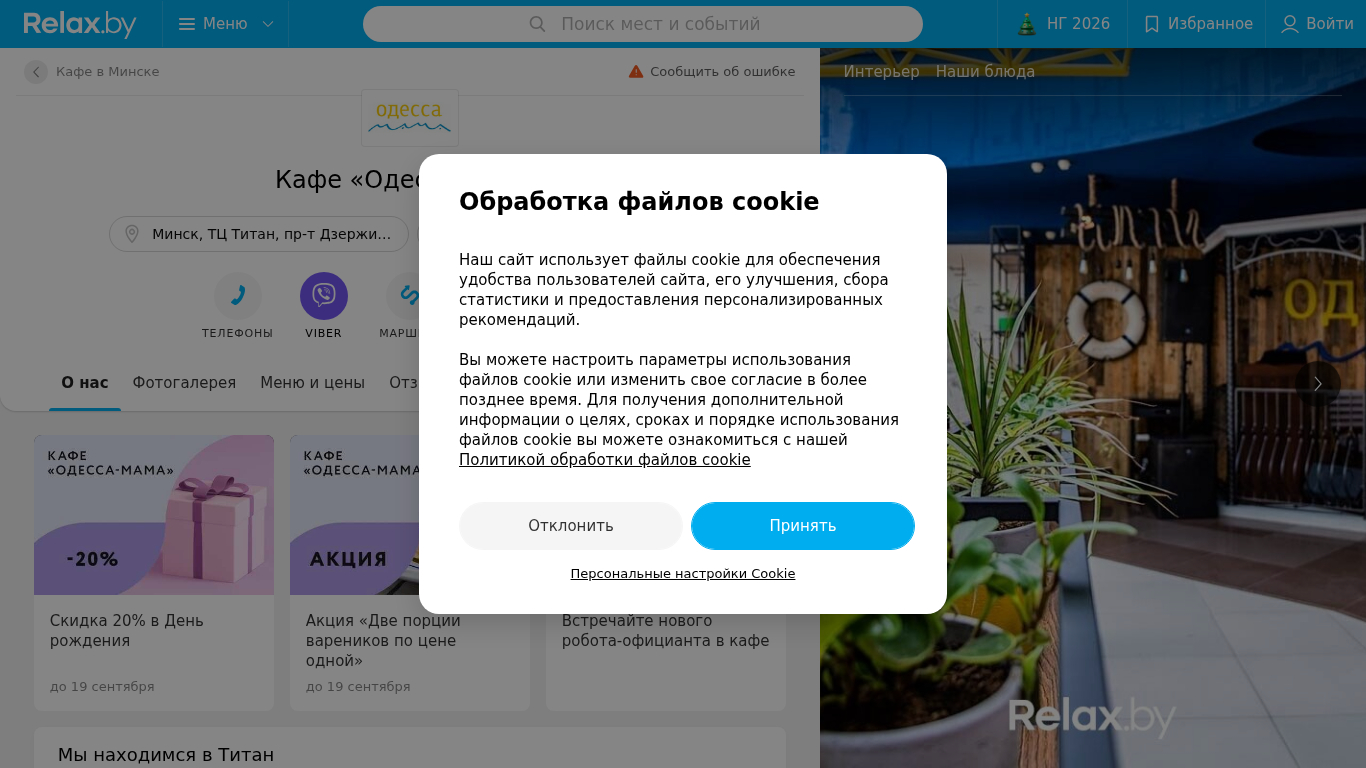Open the Скидка 20% в День рождения card
Screen dimensions: 1366x768
tap(154, 572)
